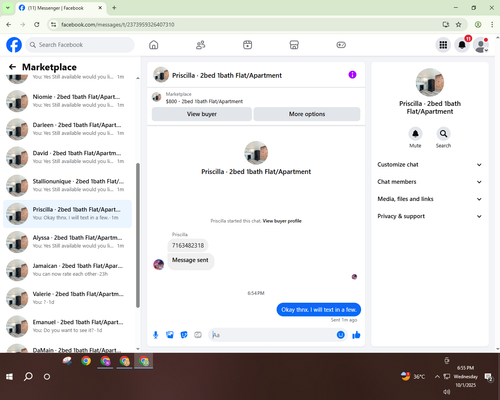The width and height of the screenshot is (500, 400).
Task: Open David's 2bed 1bath chat
Action: click(67, 157)
